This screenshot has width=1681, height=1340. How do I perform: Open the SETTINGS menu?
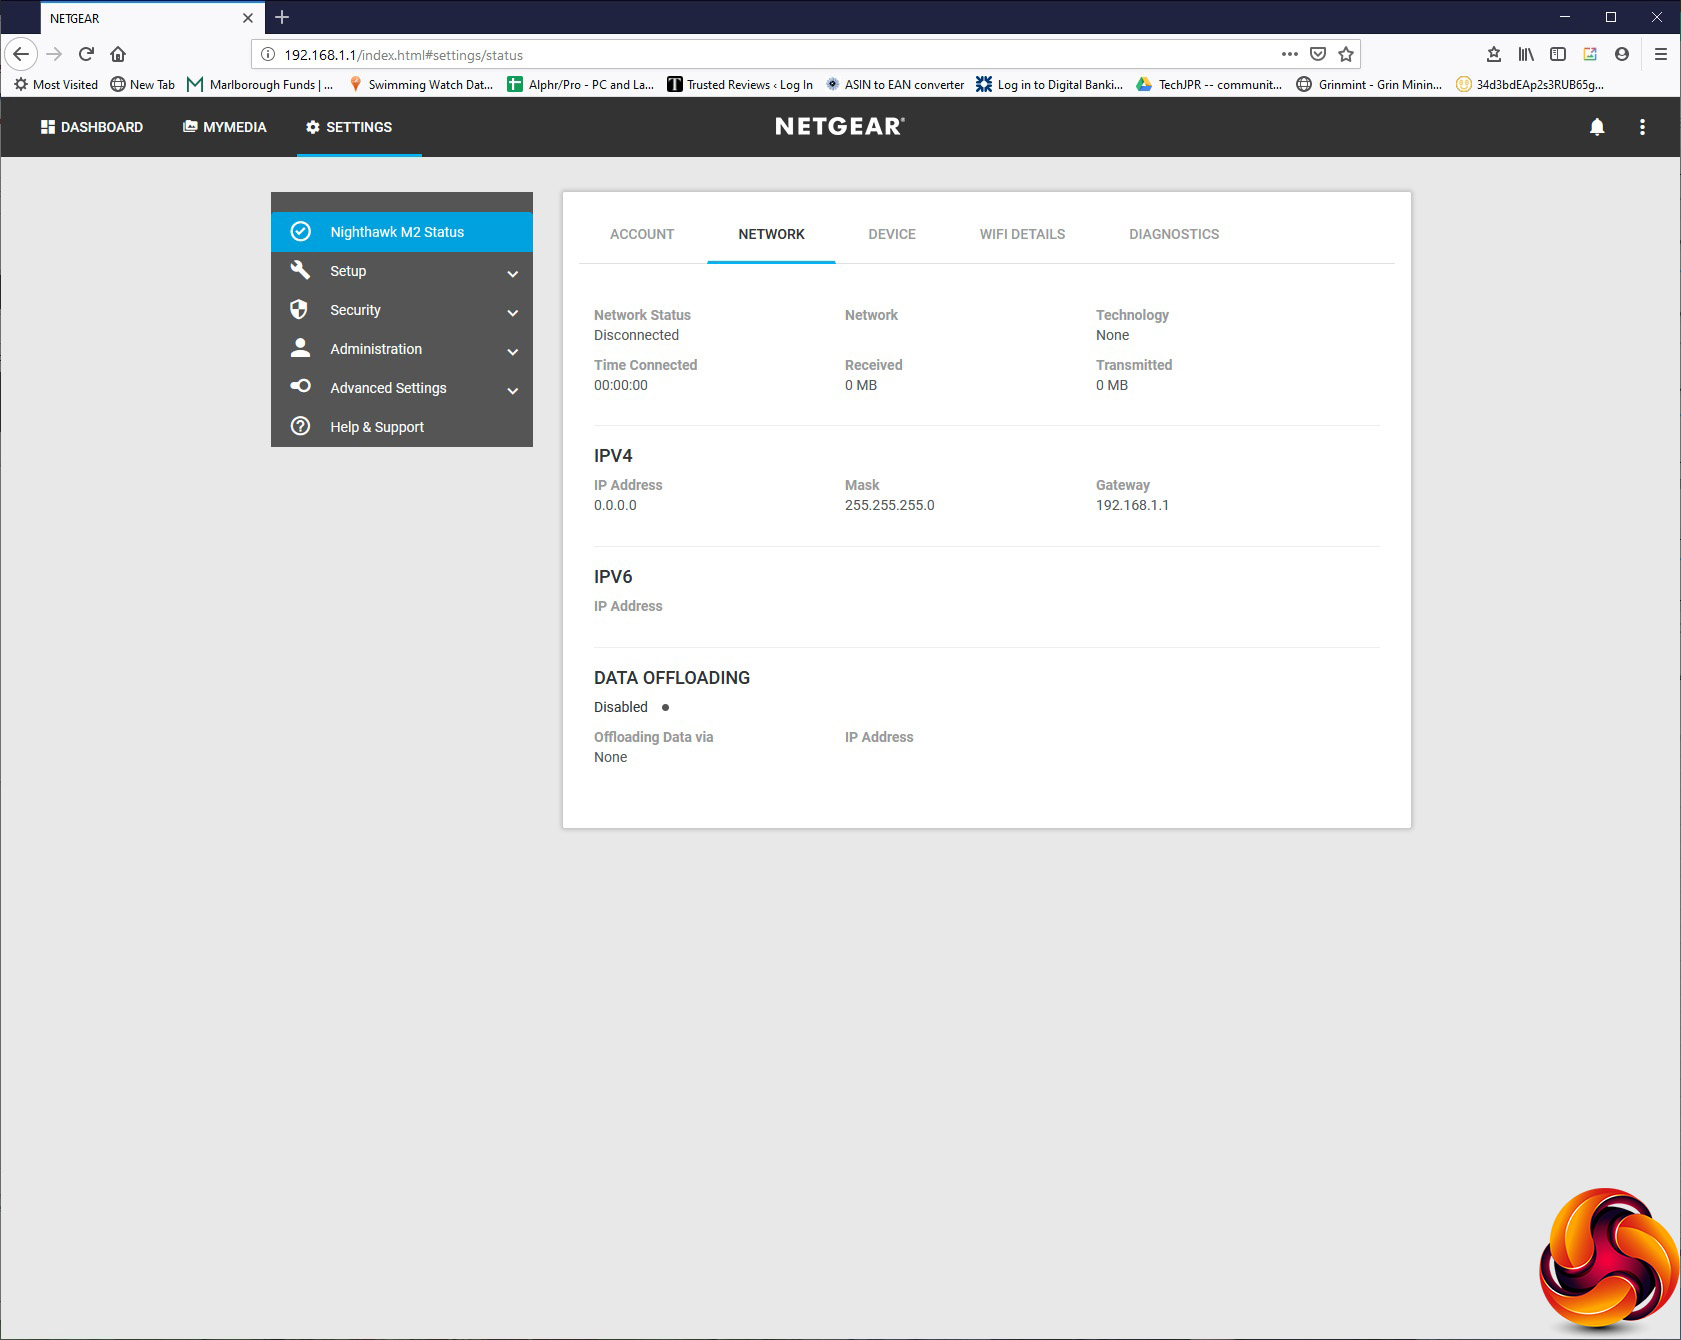point(349,127)
